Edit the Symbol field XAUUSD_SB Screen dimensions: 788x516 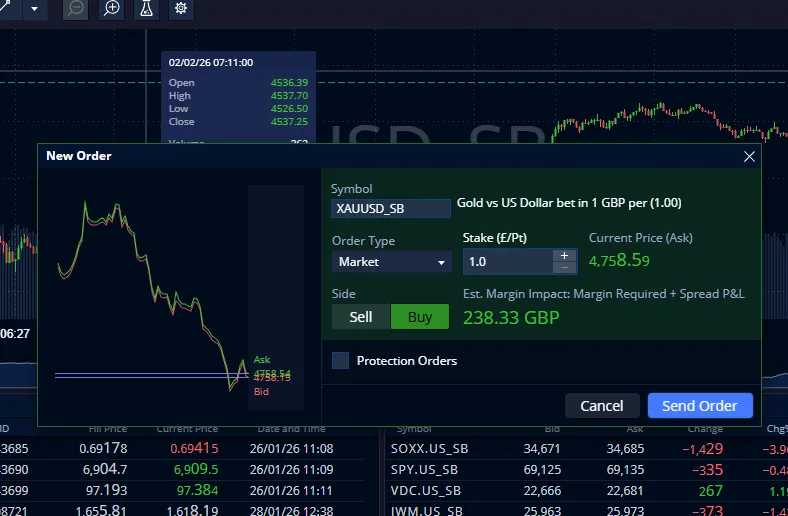(x=390, y=209)
